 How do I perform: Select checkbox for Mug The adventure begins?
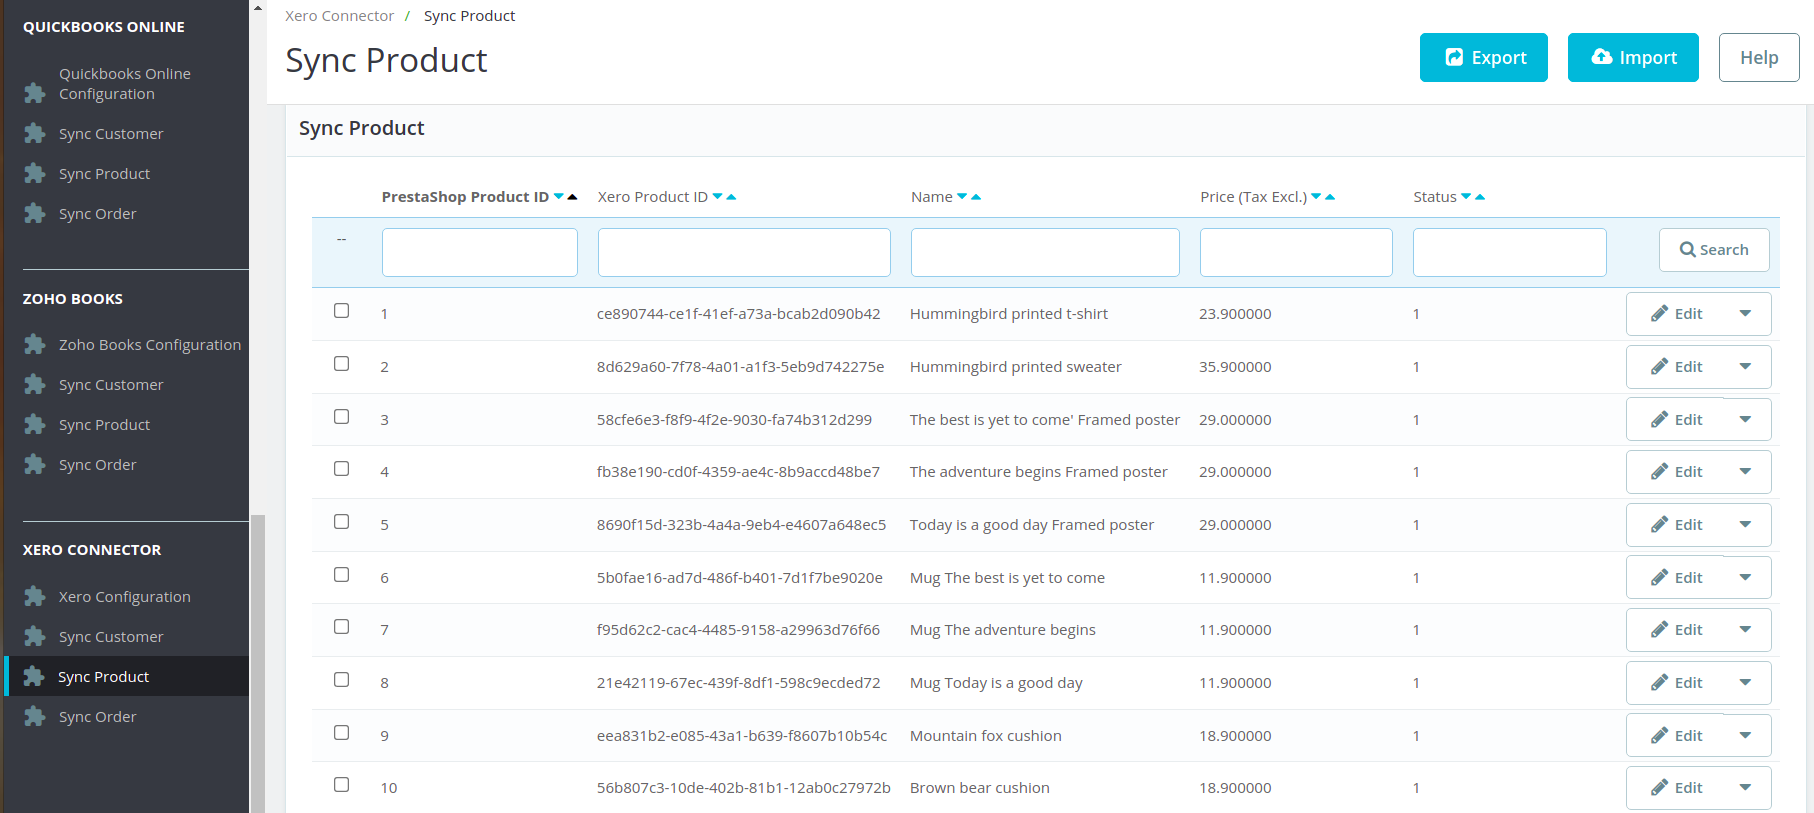point(342,627)
